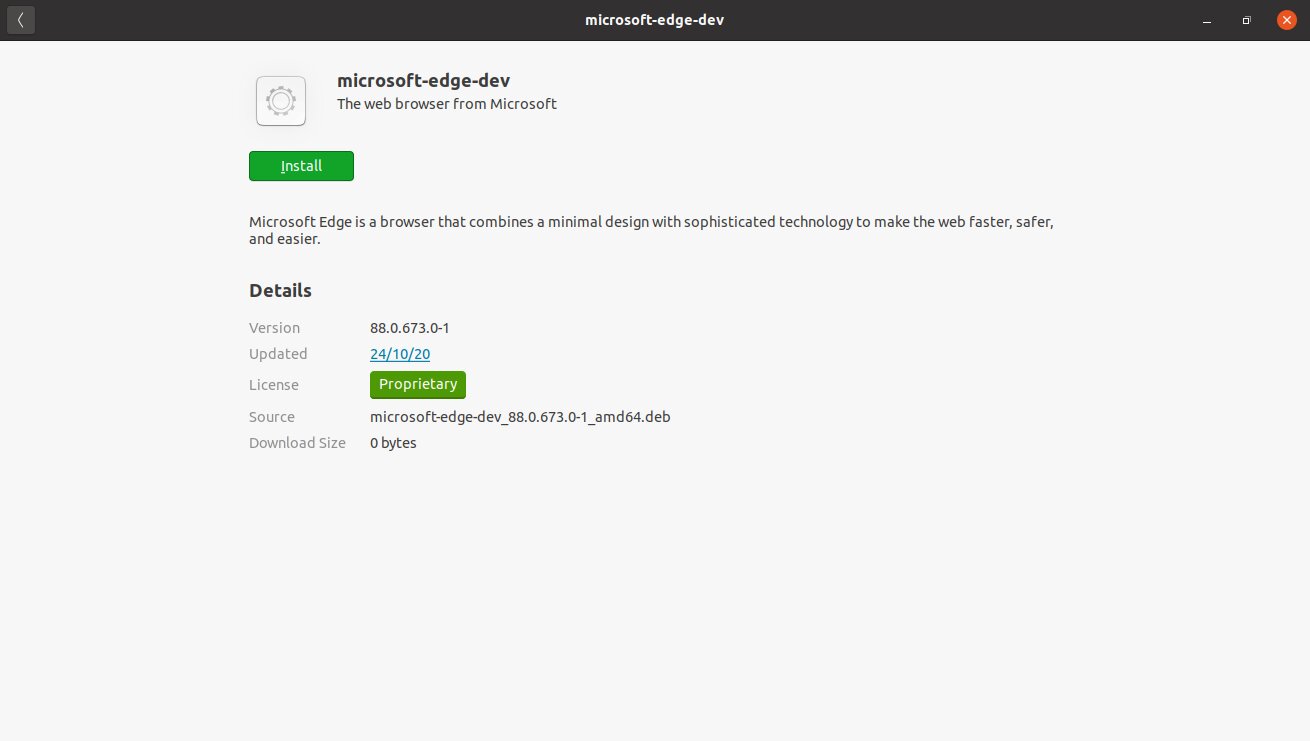The image size is (1310, 741).
Task: Click the License label
Action: coord(274,385)
